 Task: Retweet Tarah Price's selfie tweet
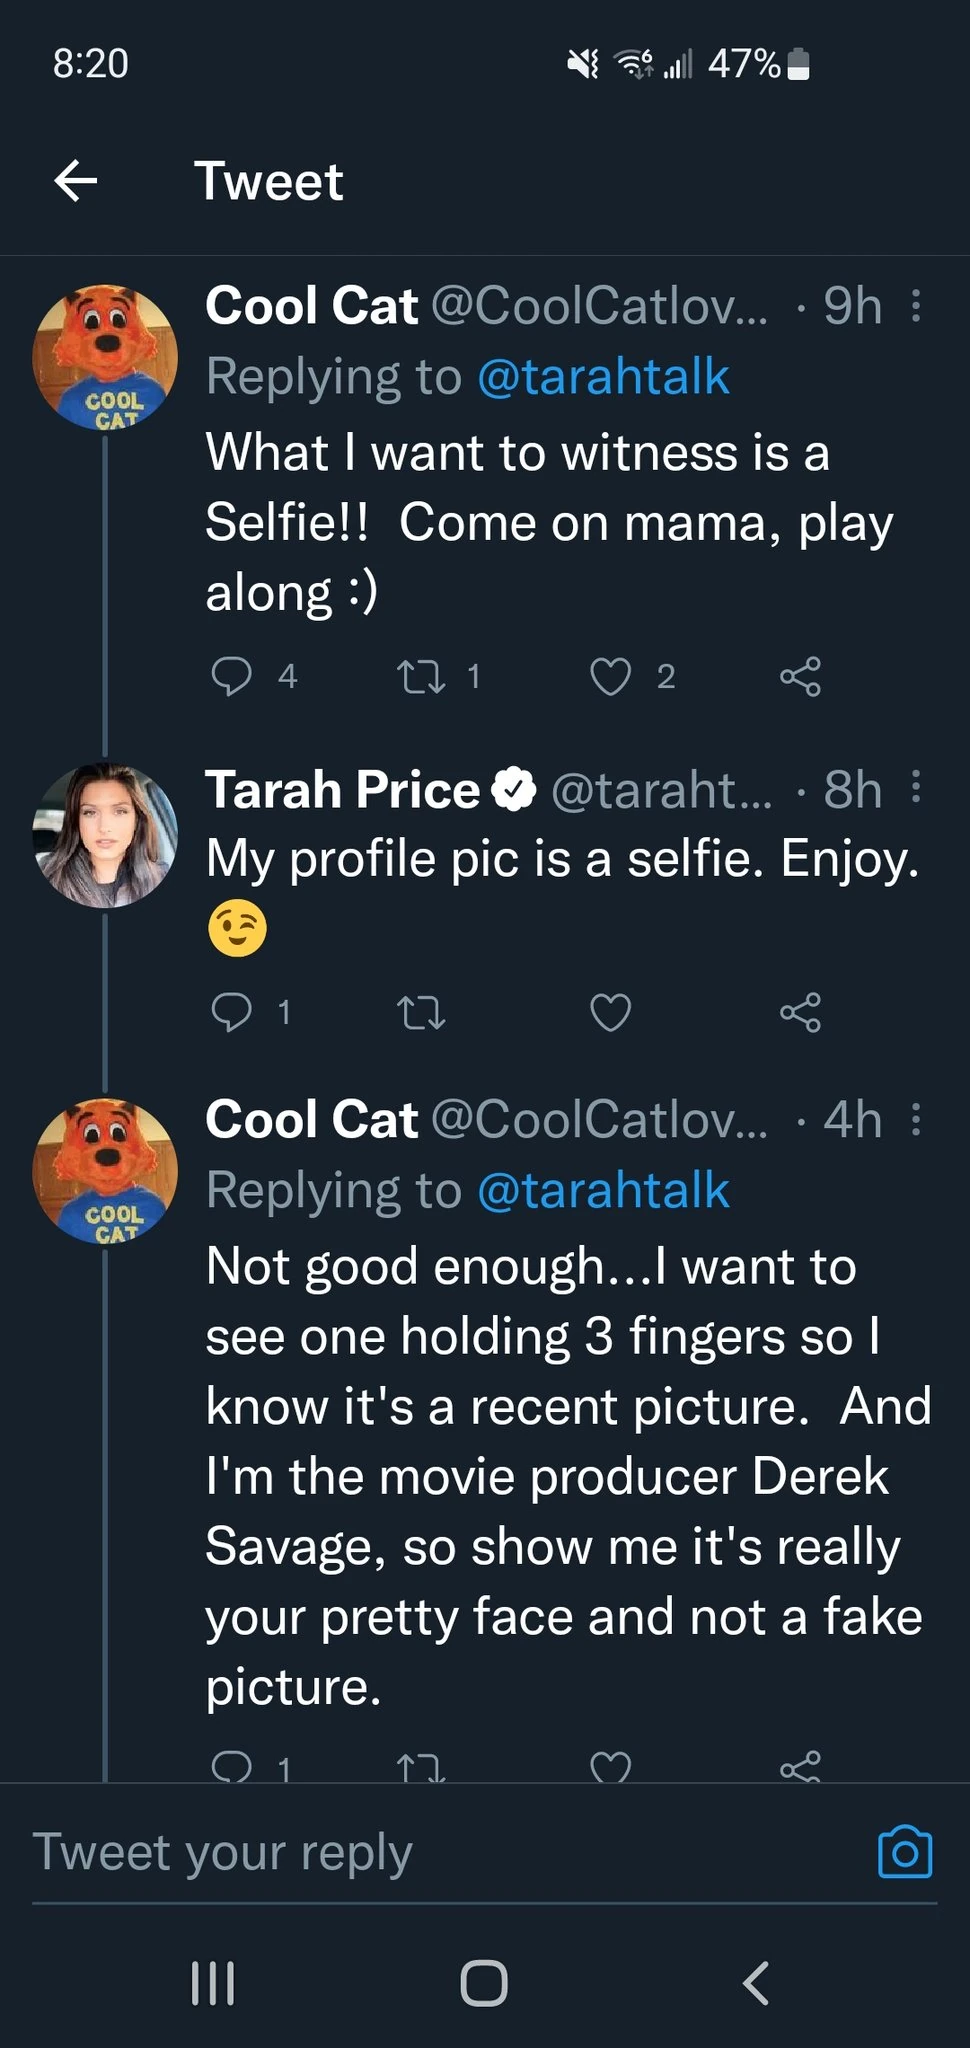point(421,1013)
